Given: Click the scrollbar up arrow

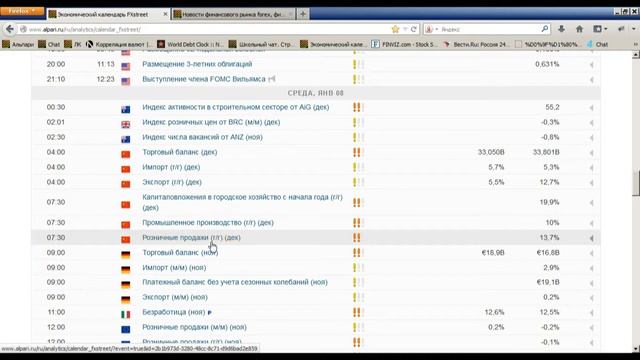Looking at the screenshot, I should click(636, 54).
